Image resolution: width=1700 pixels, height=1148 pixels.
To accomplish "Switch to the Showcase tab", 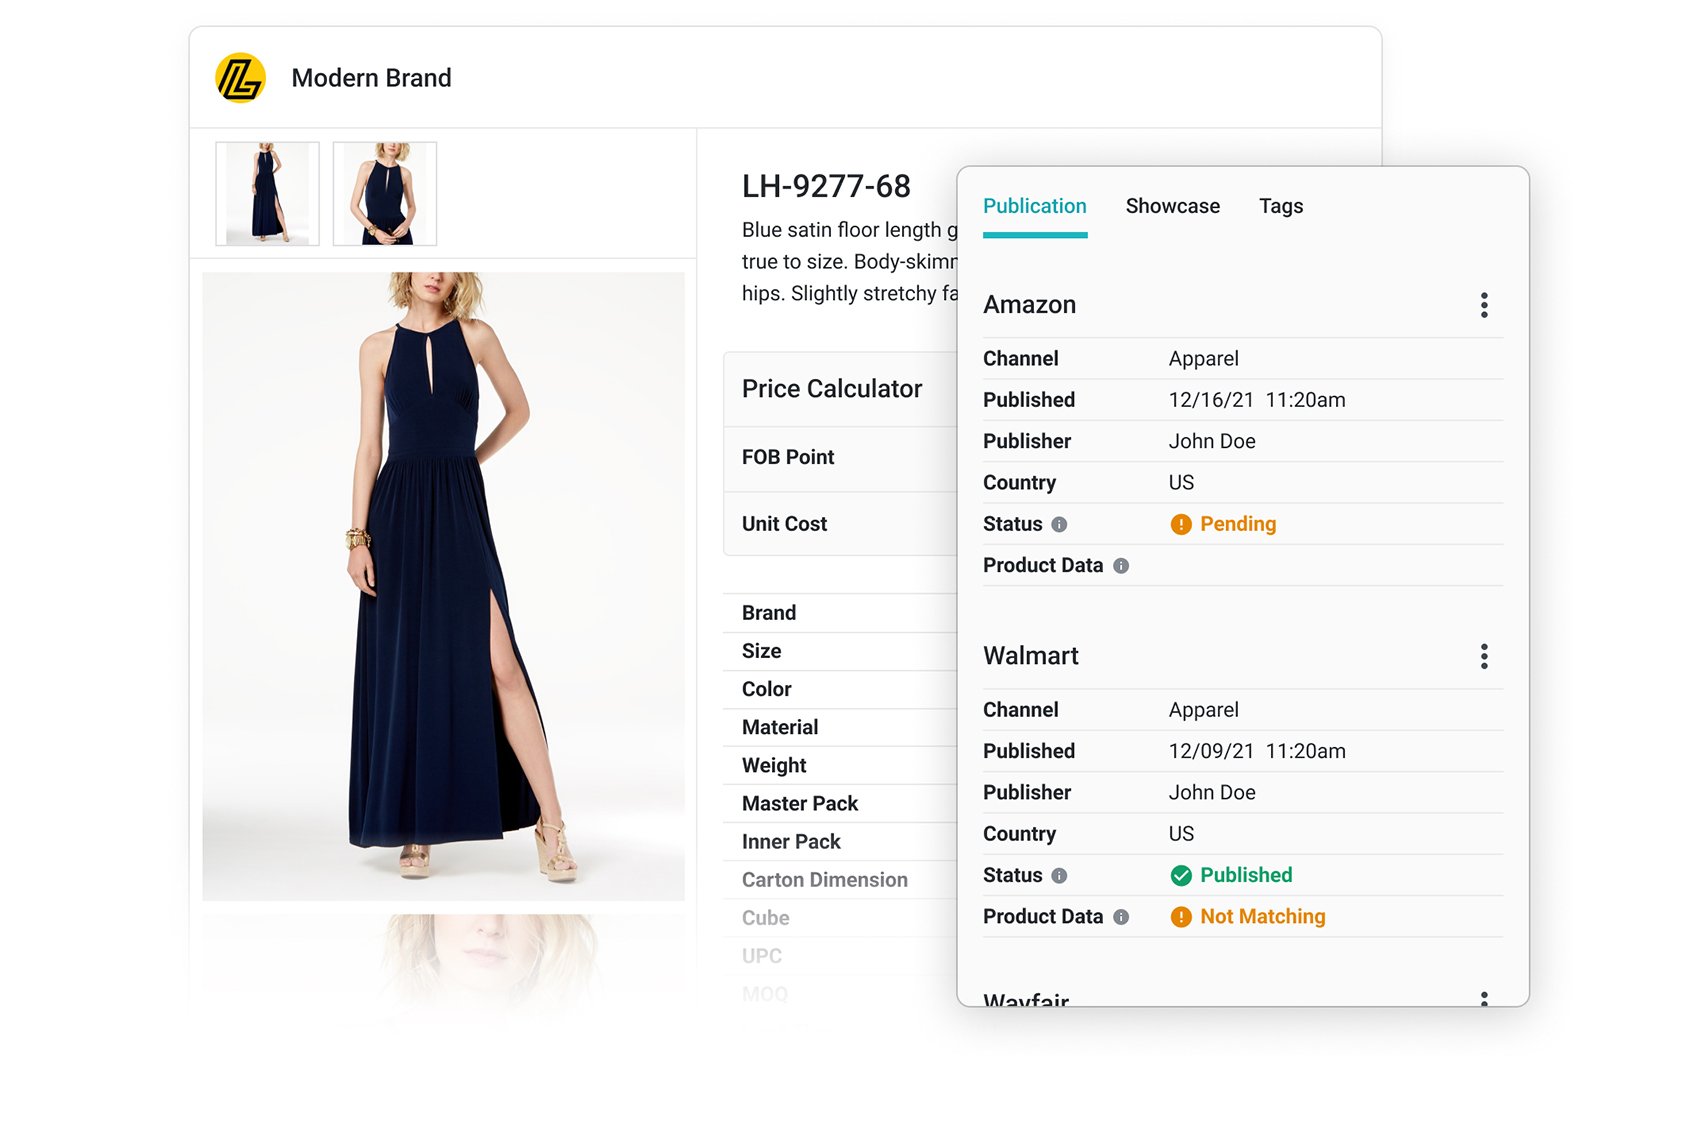I will click(x=1172, y=206).
